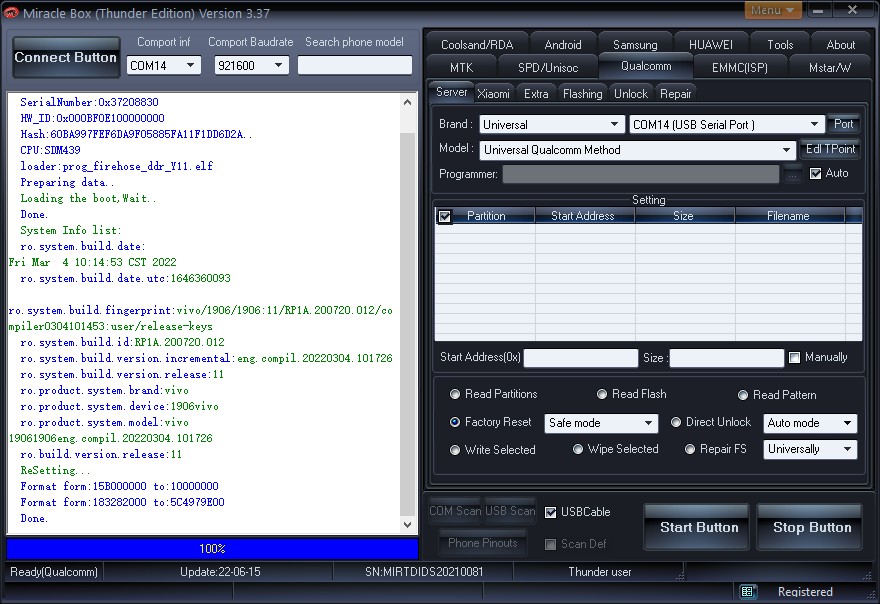Click the Edl TPoint button

830,149
